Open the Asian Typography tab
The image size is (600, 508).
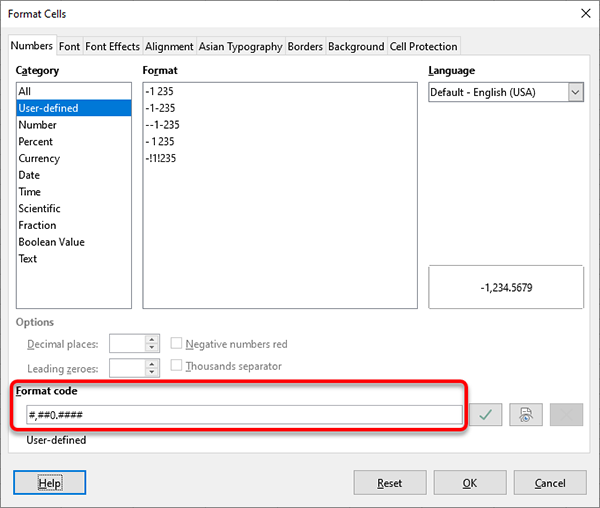click(x=240, y=46)
